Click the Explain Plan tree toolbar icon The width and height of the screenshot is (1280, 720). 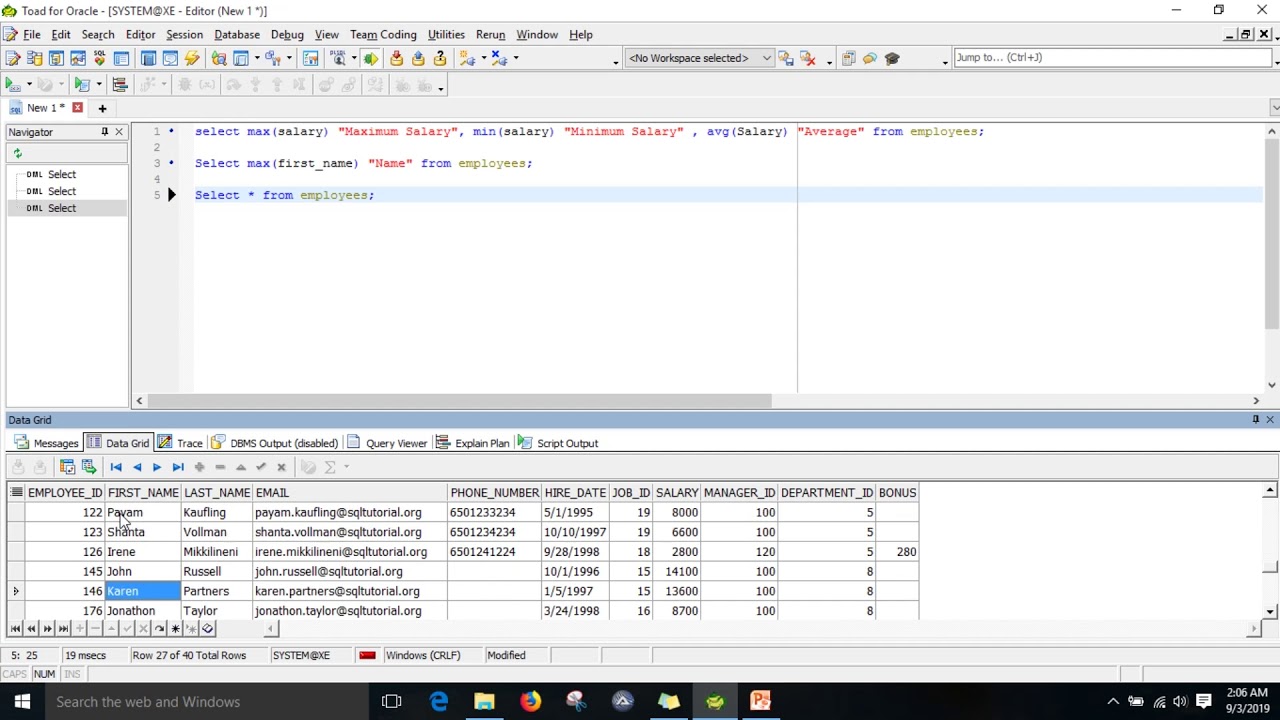[120, 84]
